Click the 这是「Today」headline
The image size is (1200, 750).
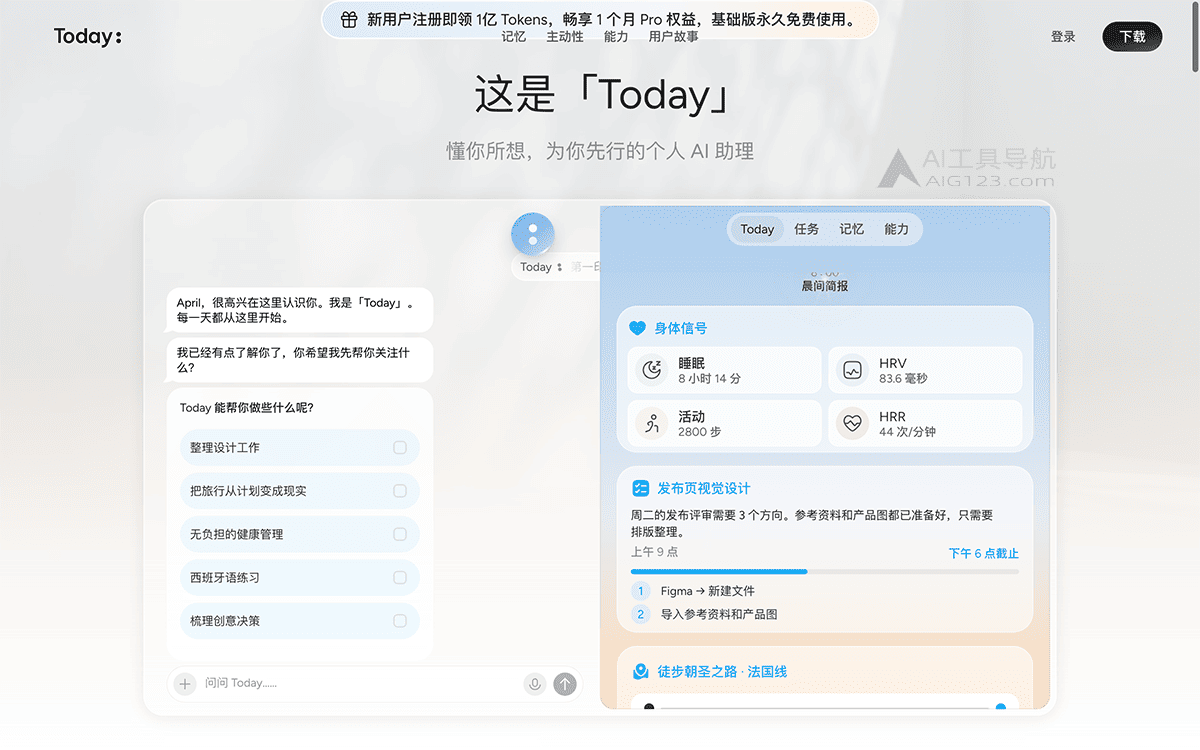[600, 95]
